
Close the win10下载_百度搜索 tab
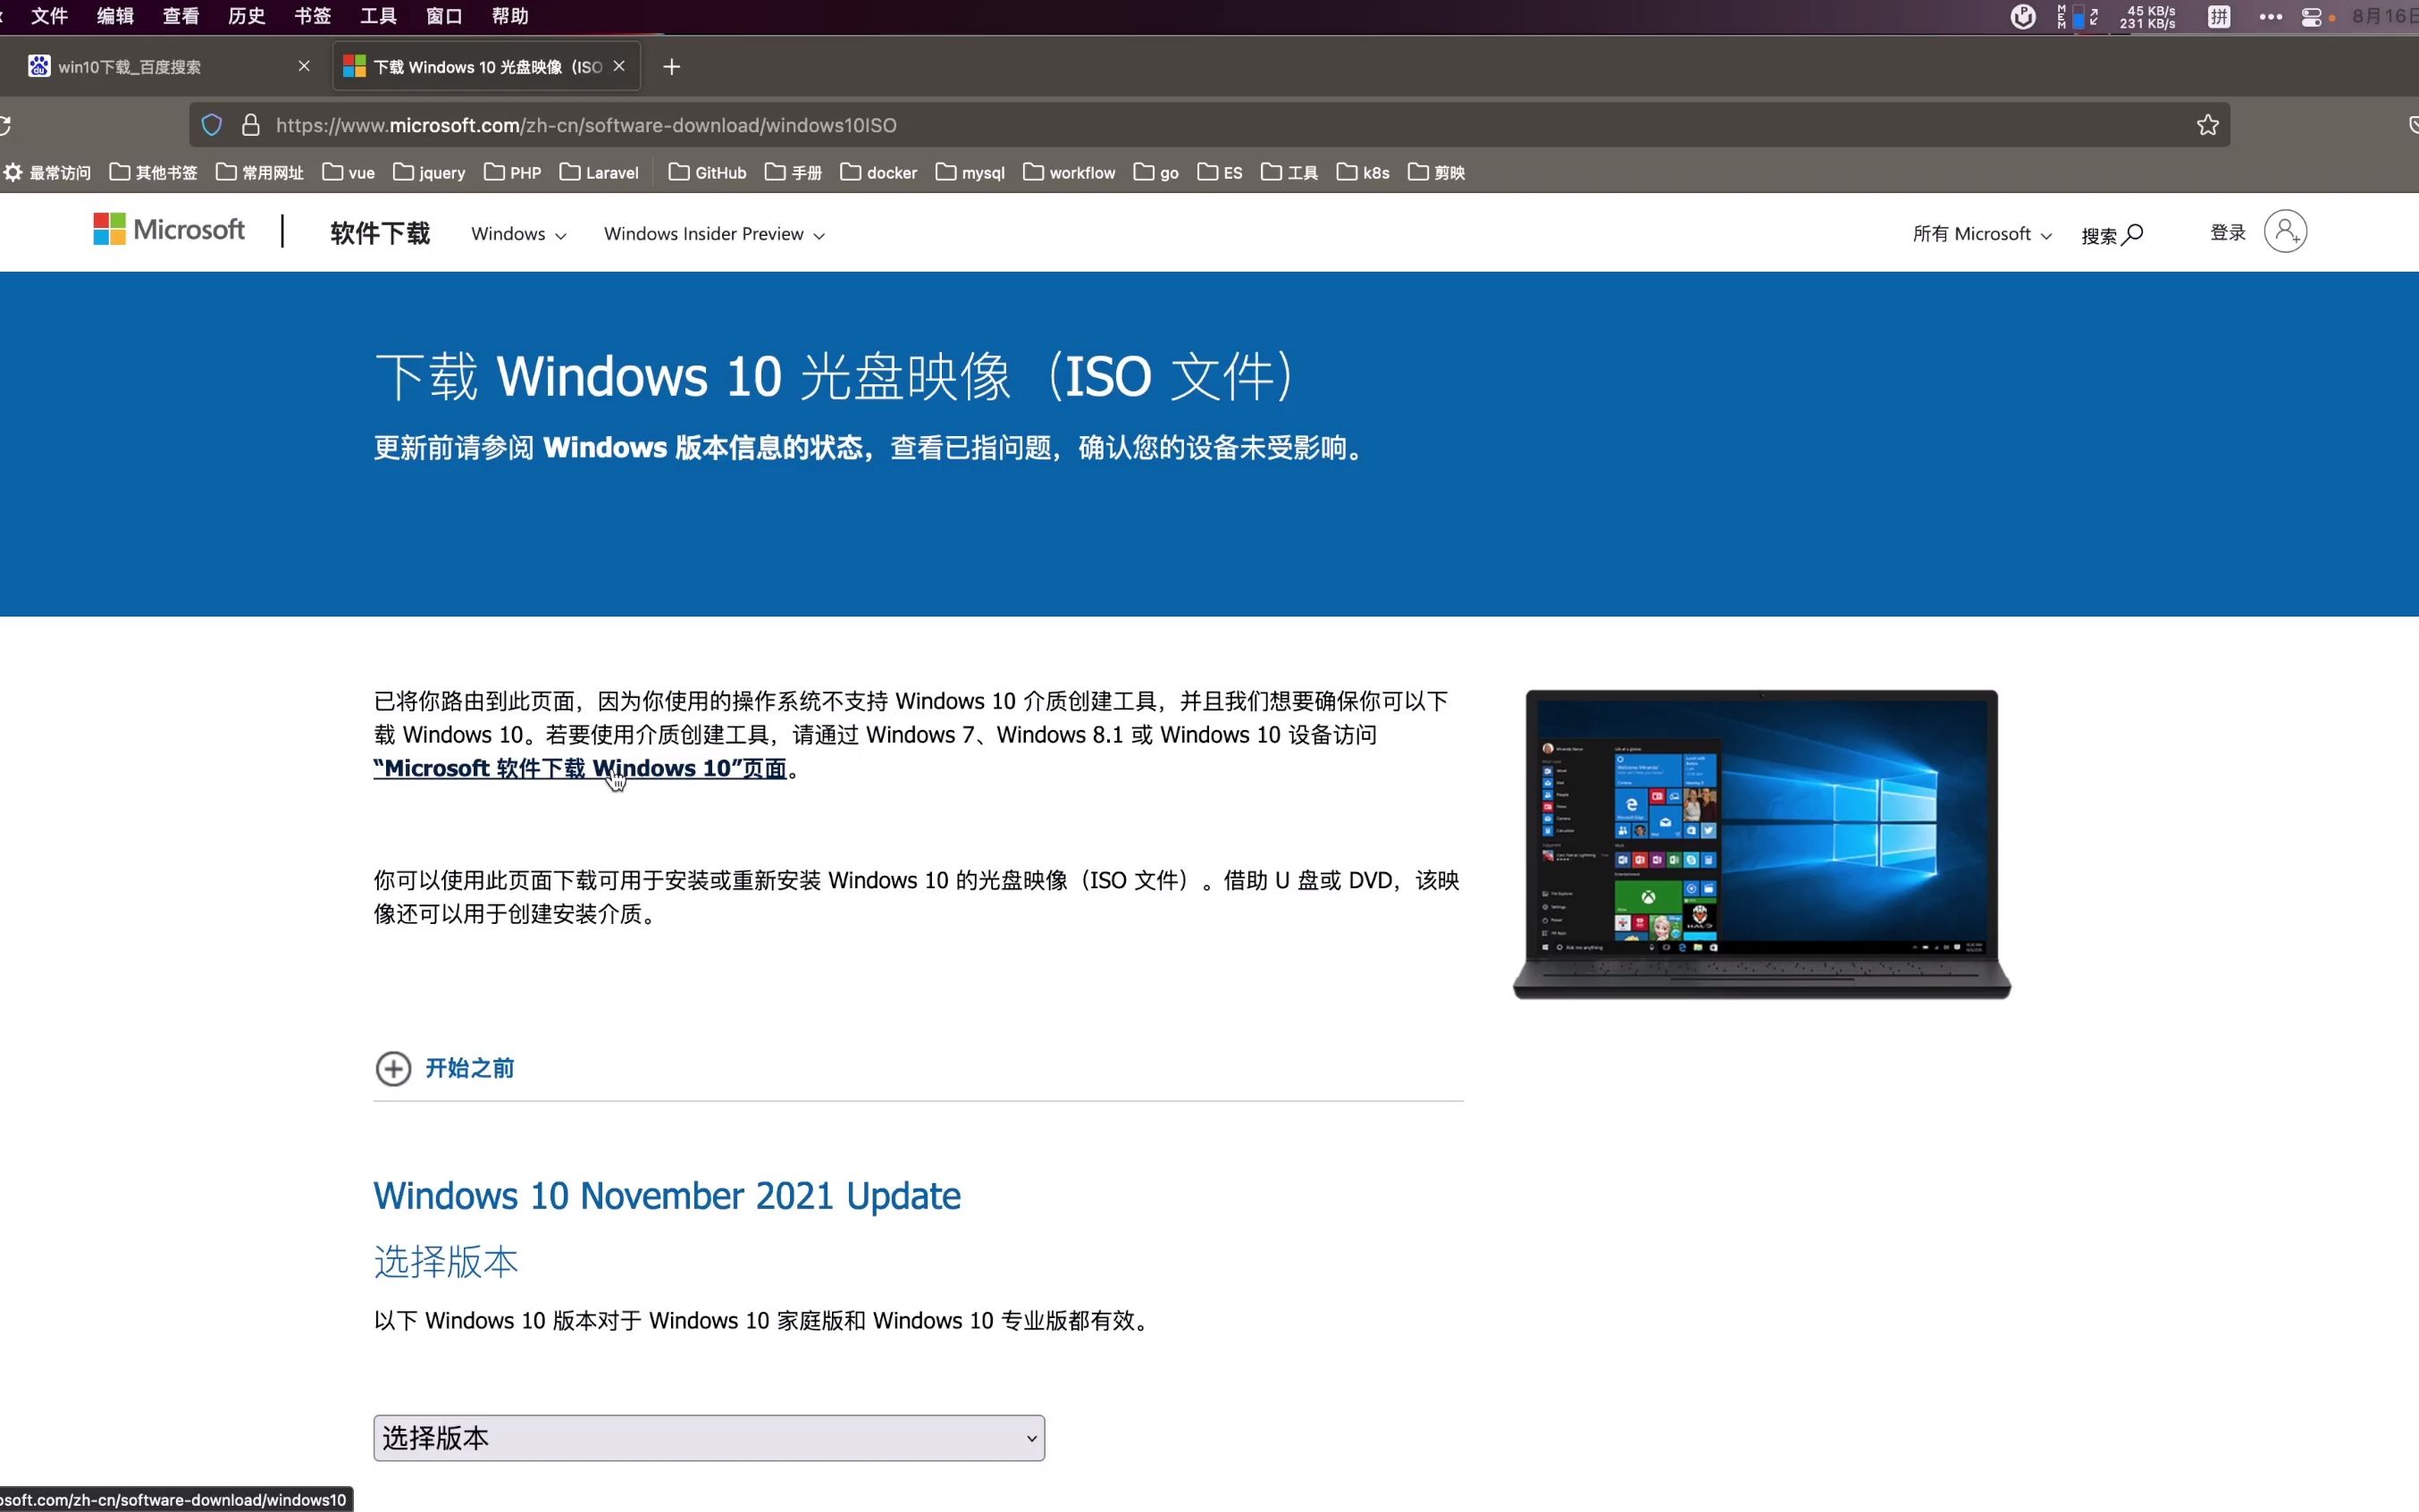click(x=304, y=66)
